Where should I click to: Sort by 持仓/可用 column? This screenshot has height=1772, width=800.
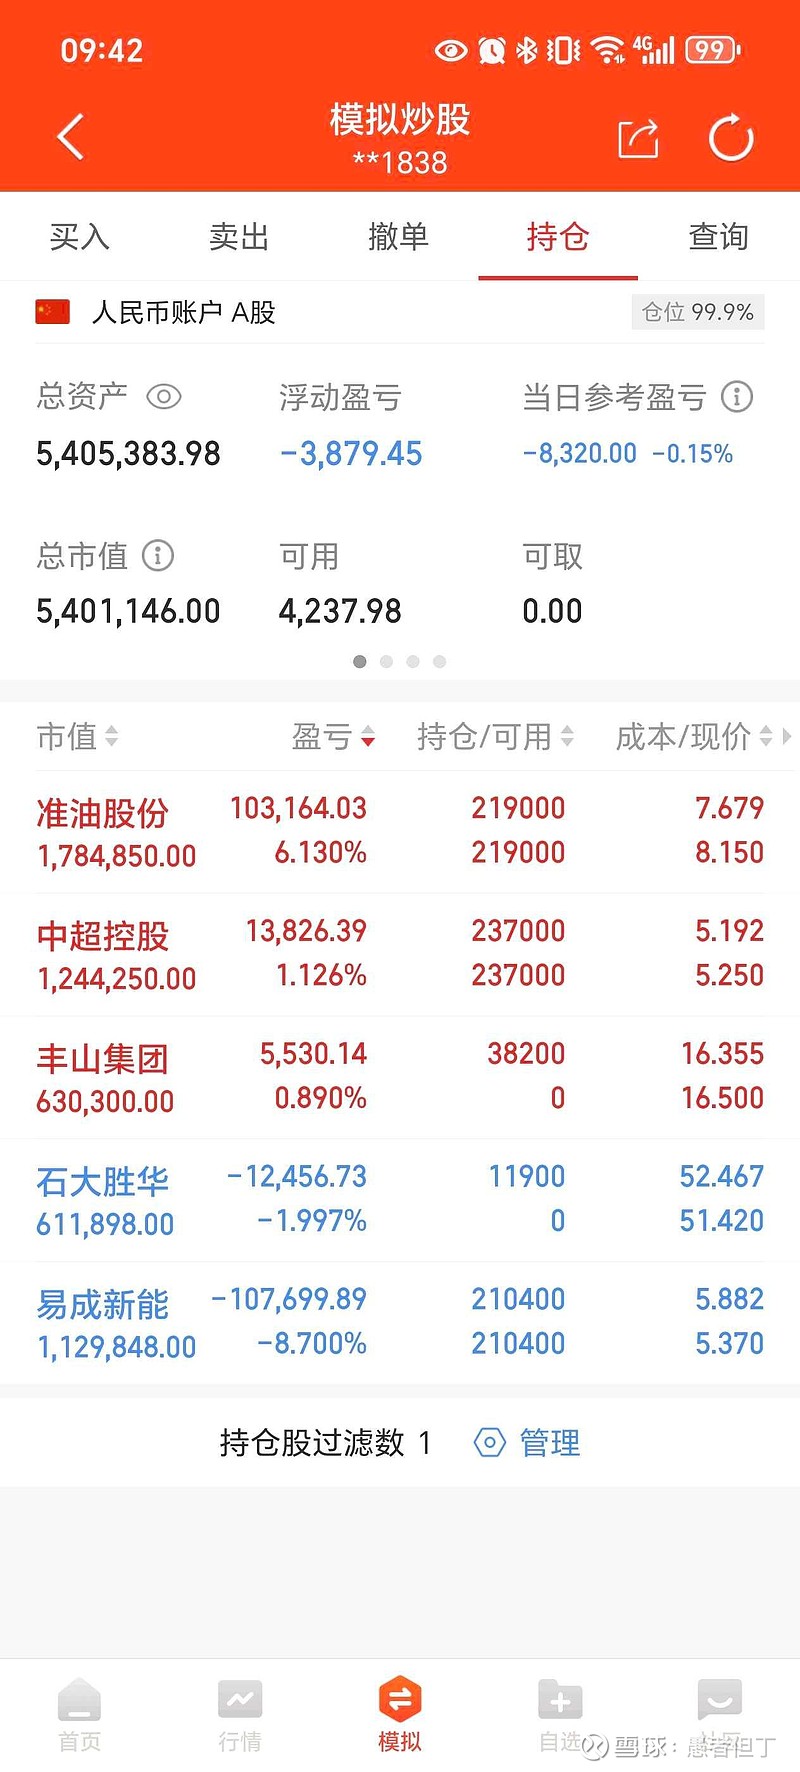[495, 737]
